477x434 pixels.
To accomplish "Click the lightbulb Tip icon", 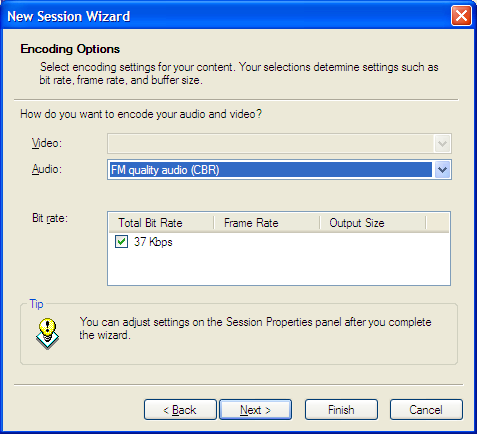I will (47, 333).
